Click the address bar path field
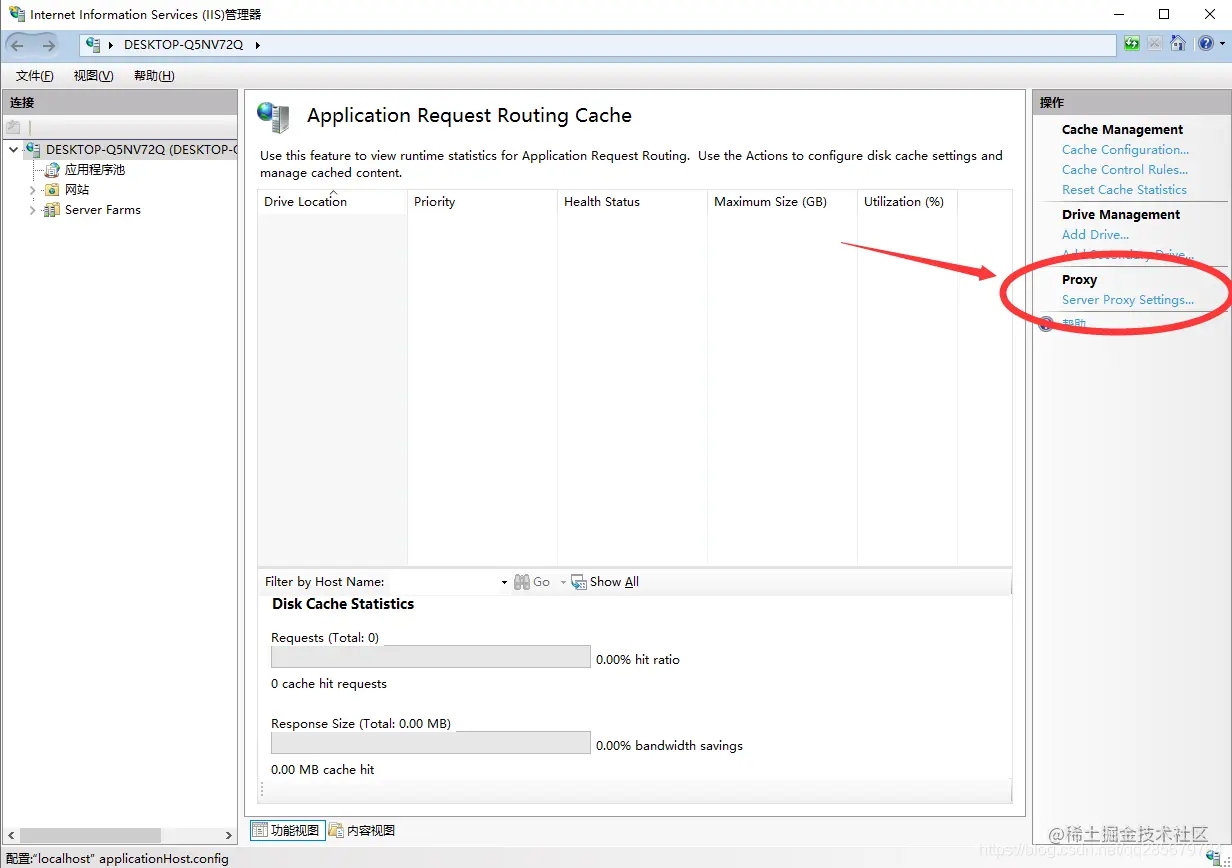The width and height of the screenshot is (1232, 868). 598,45
